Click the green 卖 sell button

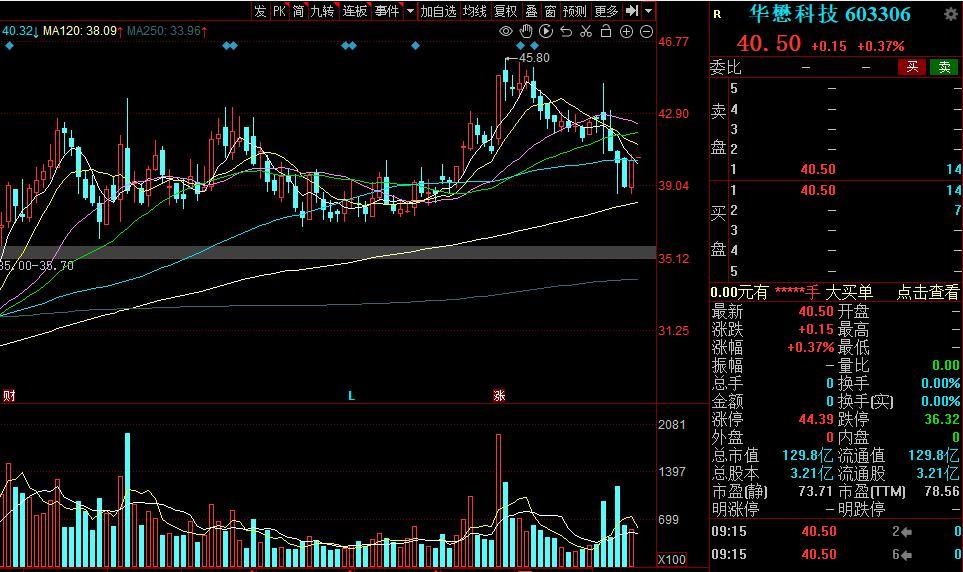point(945,66)
